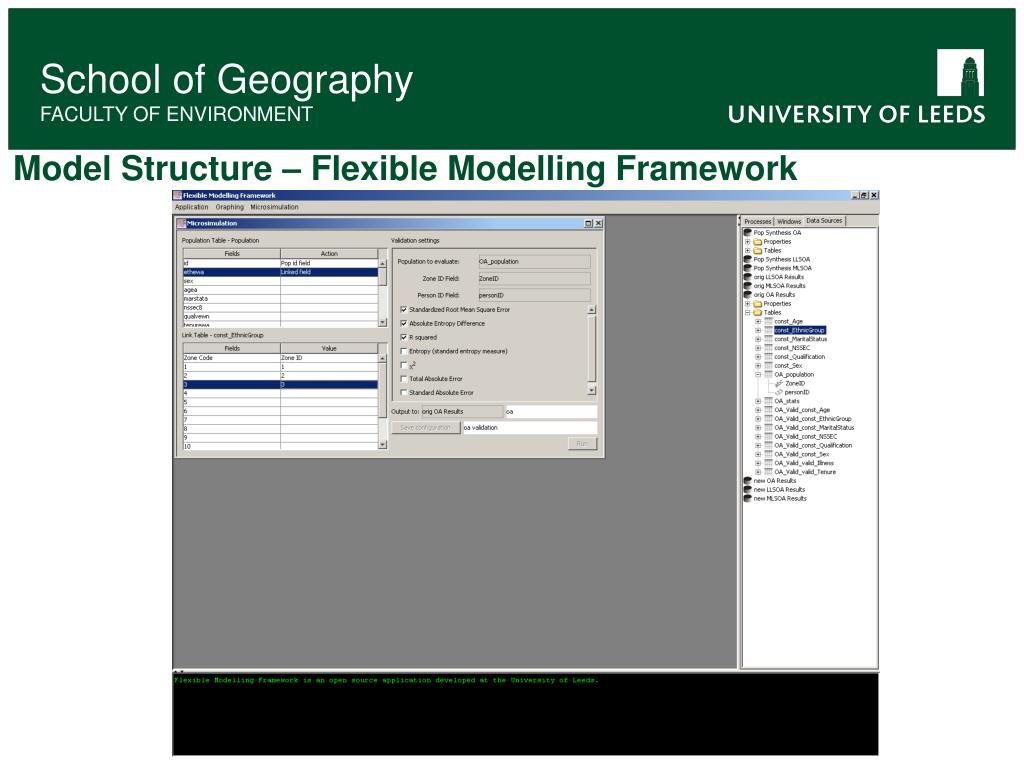Screen dimensions: 1024x768
Task: Click the validation measures list scroll-down arrow
Action: [x=592, y=391]
